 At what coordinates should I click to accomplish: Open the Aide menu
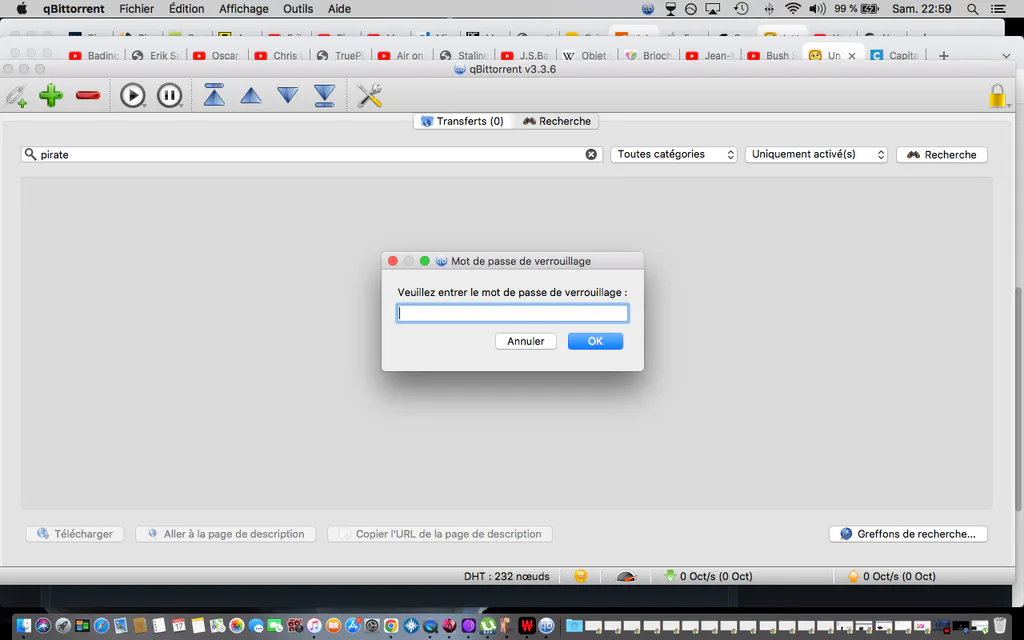click(339, 9)
